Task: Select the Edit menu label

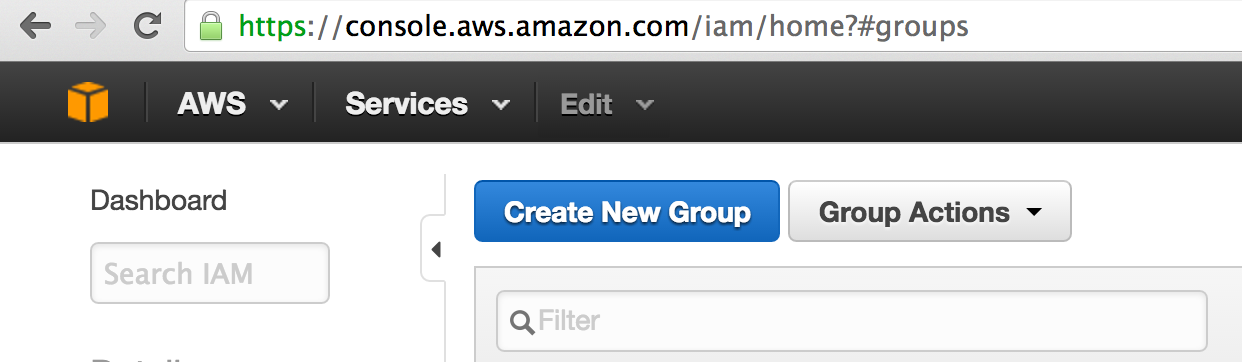Action: pyautogui.click(x=586, y=104)
